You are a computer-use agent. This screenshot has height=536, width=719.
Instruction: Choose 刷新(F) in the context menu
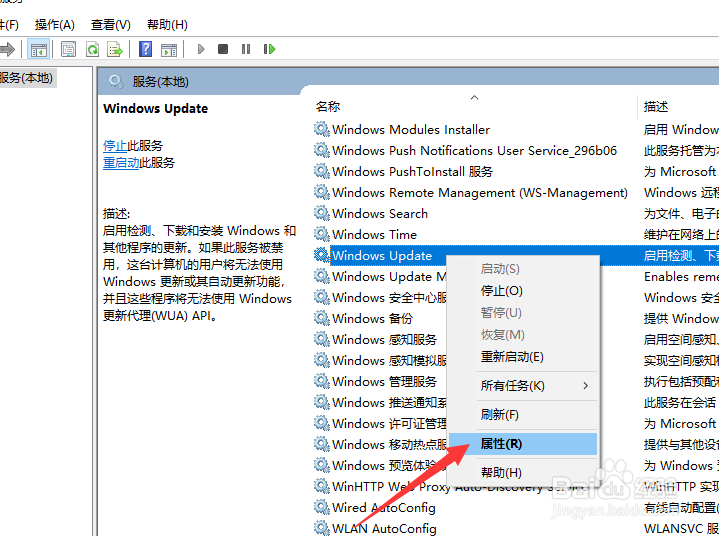click(523, 415)
